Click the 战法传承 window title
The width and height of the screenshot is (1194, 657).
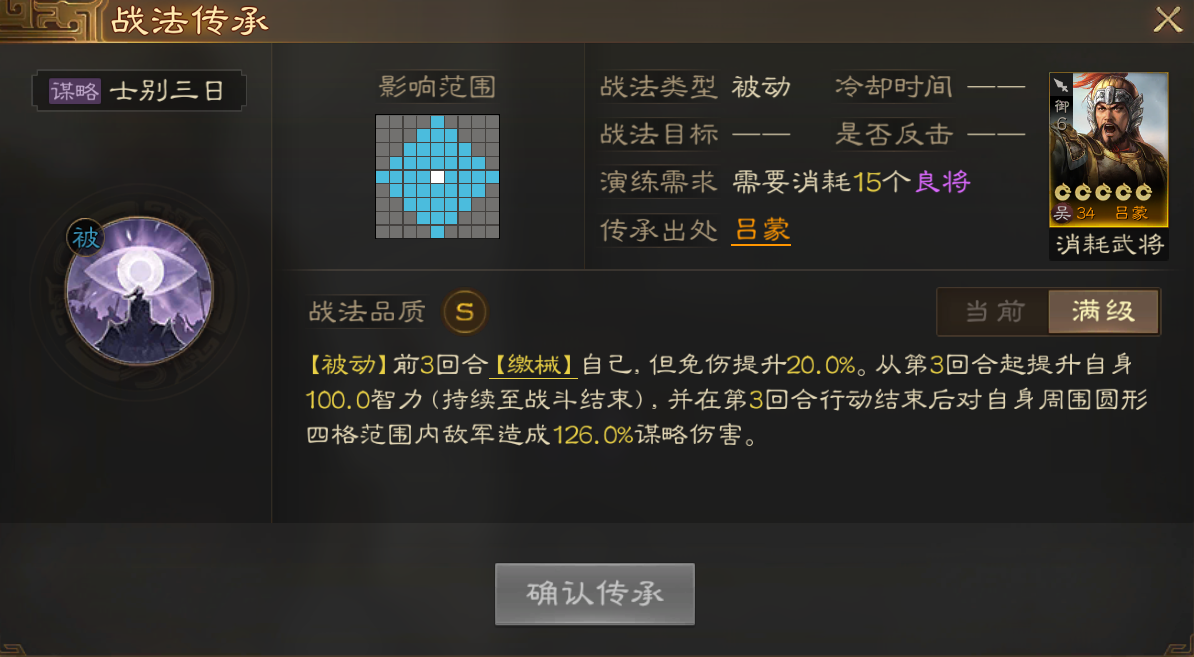click(x=190, y=21)
